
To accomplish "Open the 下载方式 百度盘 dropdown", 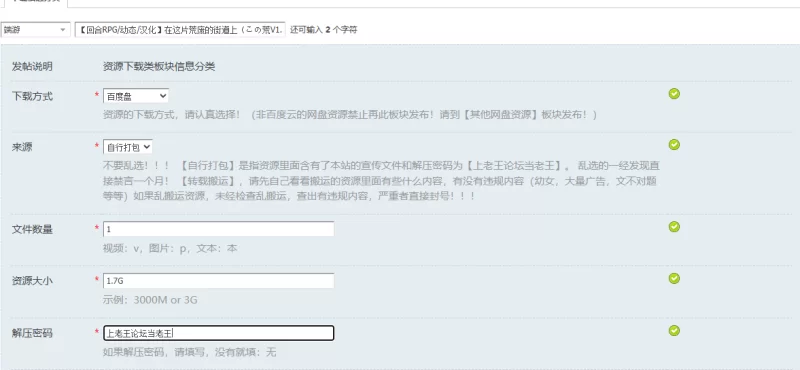I will point(136,96).
